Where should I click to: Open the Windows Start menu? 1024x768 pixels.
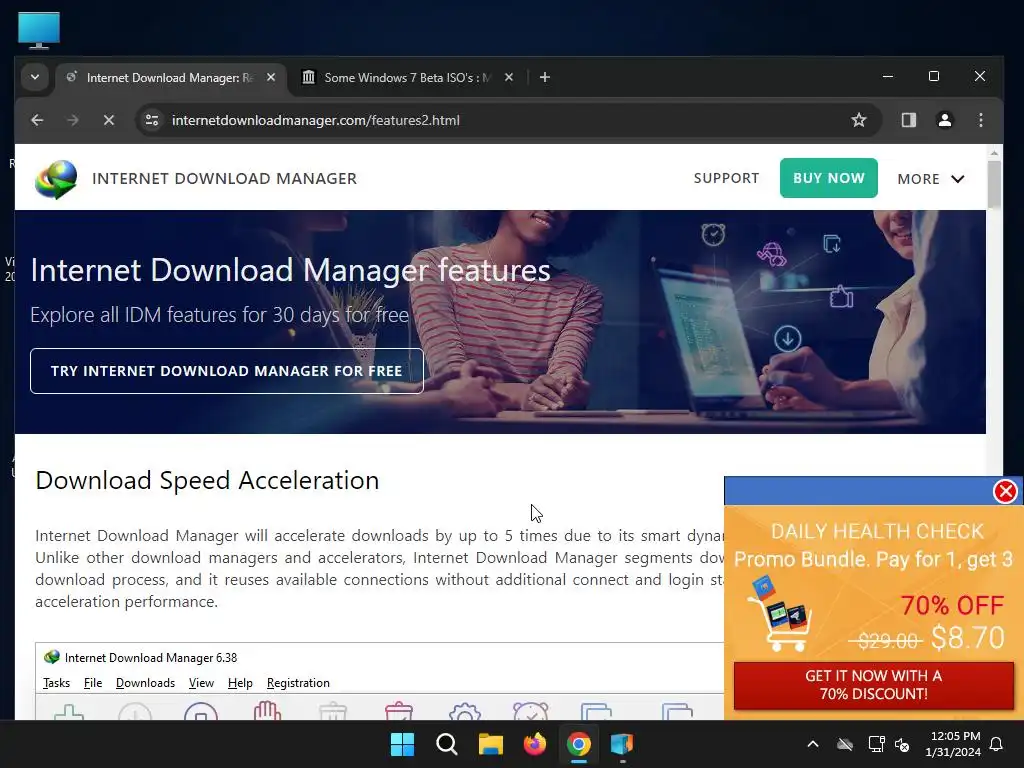pyautogui.click(x=402, y=744)
